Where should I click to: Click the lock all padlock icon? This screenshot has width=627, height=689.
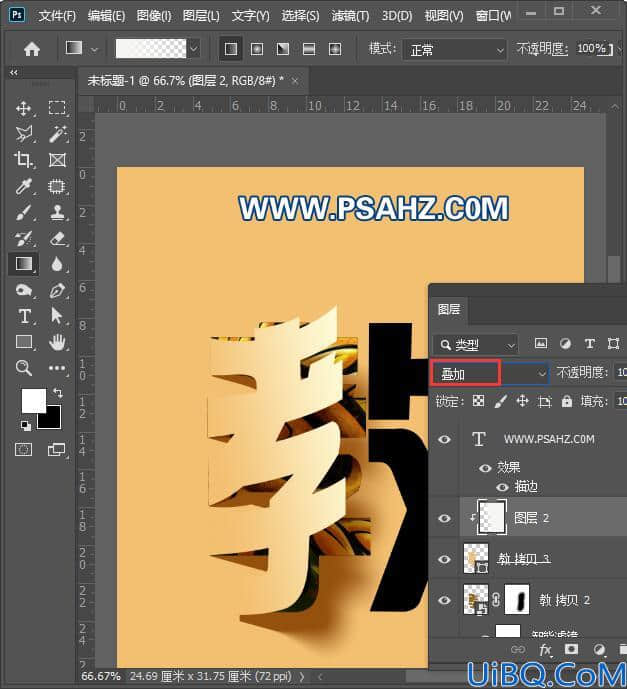click(567, 401)
